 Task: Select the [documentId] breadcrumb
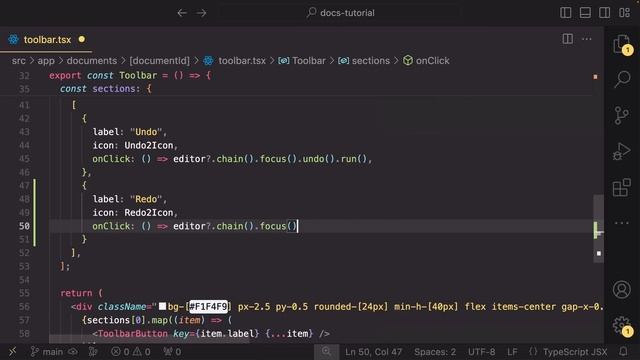pos(159,61)
